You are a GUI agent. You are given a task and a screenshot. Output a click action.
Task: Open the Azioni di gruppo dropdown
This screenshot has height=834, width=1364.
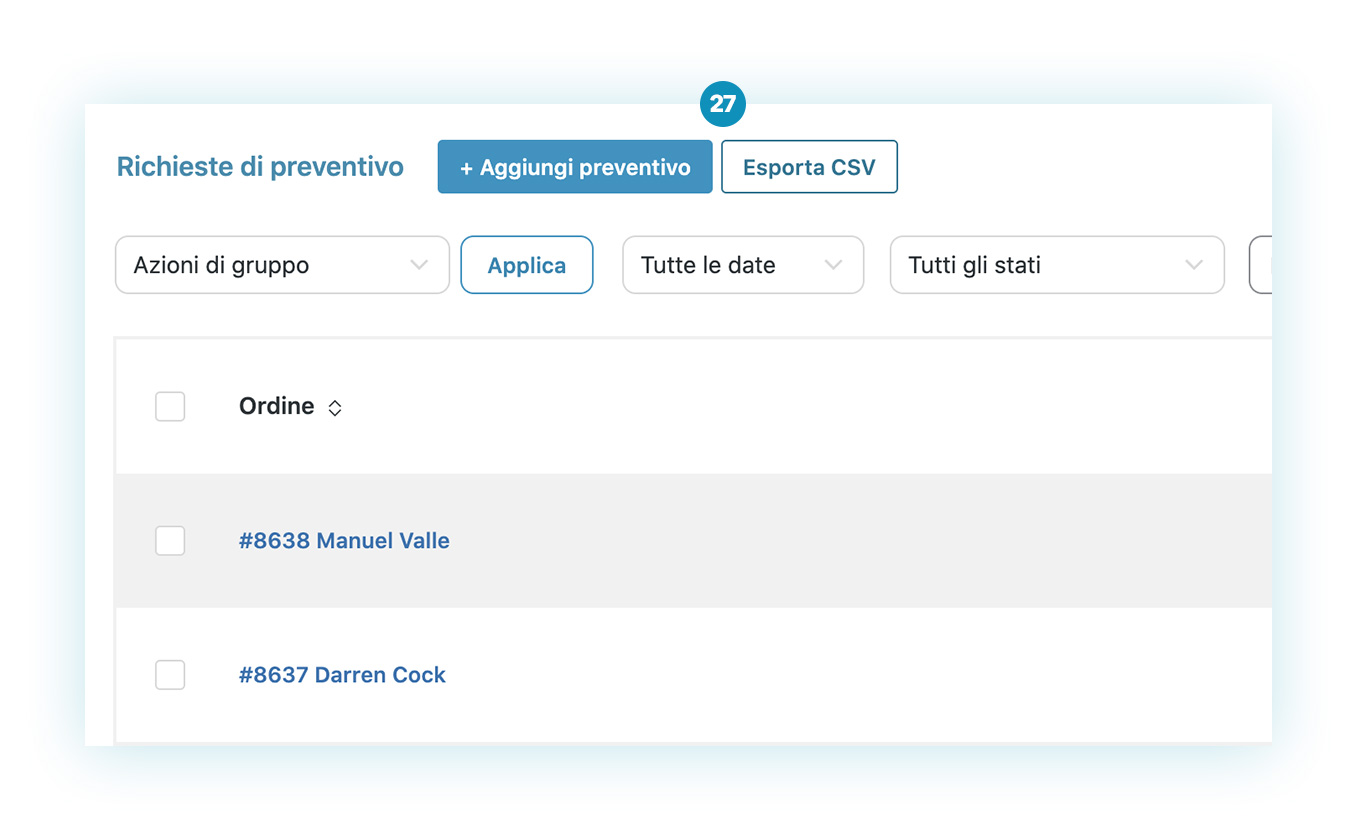coord(282,265)
